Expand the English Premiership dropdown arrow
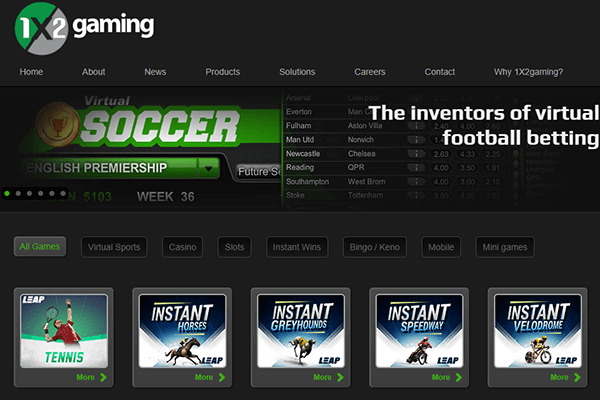600x400 pixels. pyautogui.click(x=209, y=168)
